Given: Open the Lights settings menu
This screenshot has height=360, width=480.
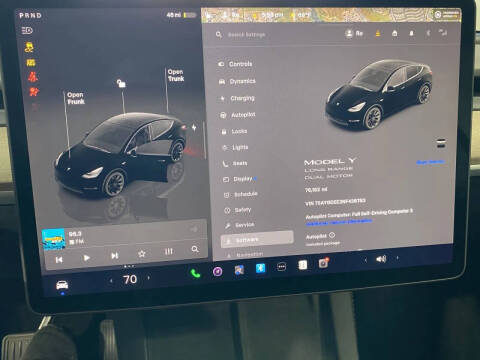Looking at the screenshot, I should click(236, 147).
